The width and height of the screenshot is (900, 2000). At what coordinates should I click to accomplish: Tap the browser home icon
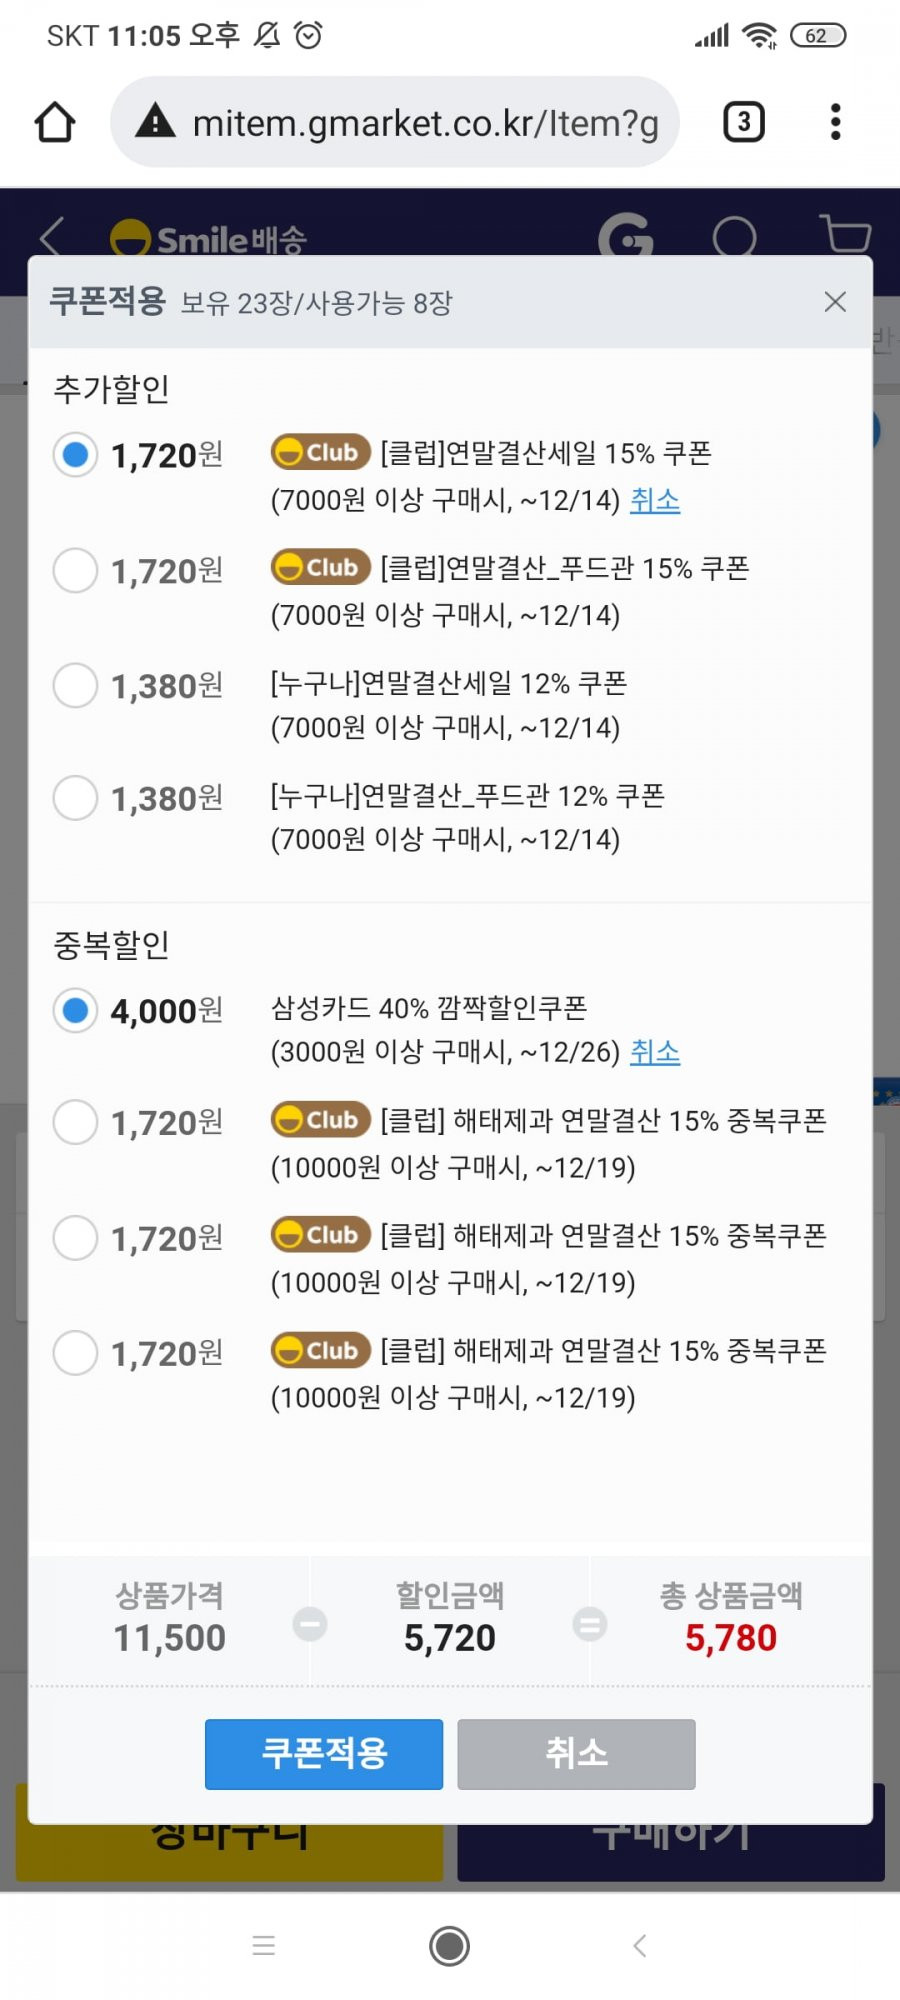pyautogui.click(x=55, y=122)
